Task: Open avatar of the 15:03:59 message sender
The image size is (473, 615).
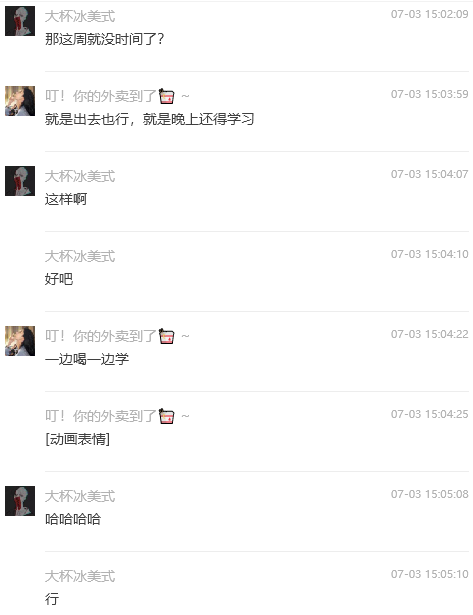Action: [x=20, y=101]
